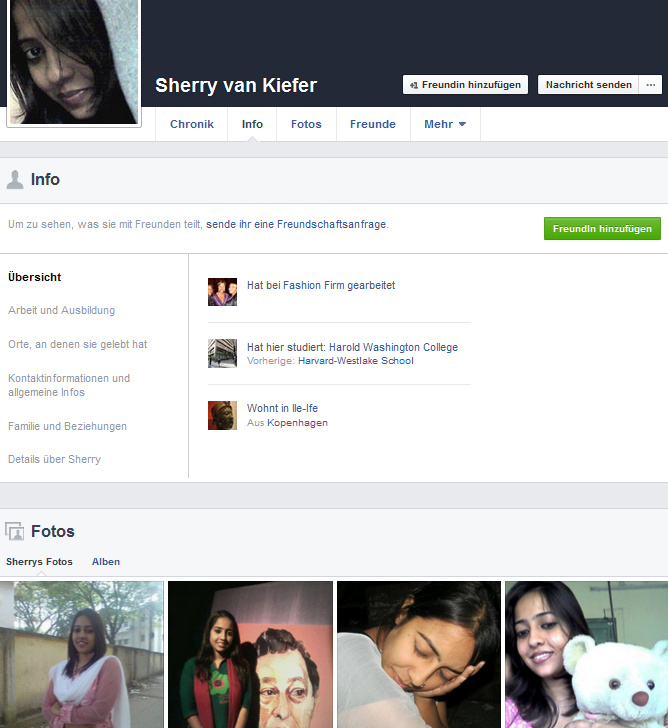
Task: Open the Freunde tab
Action: click(373, 124)
